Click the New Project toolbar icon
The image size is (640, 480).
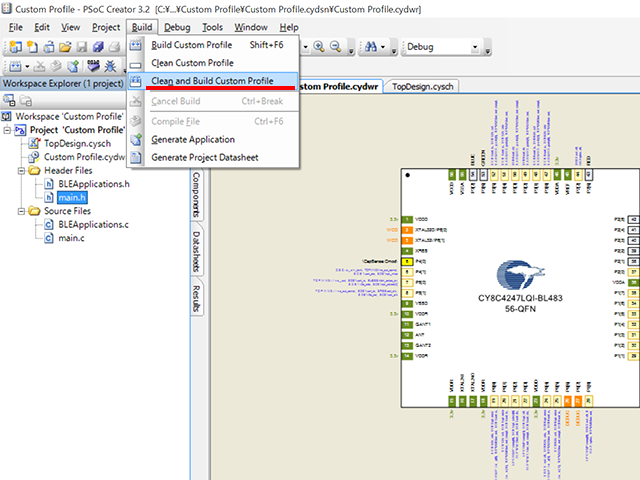[16, 47]
